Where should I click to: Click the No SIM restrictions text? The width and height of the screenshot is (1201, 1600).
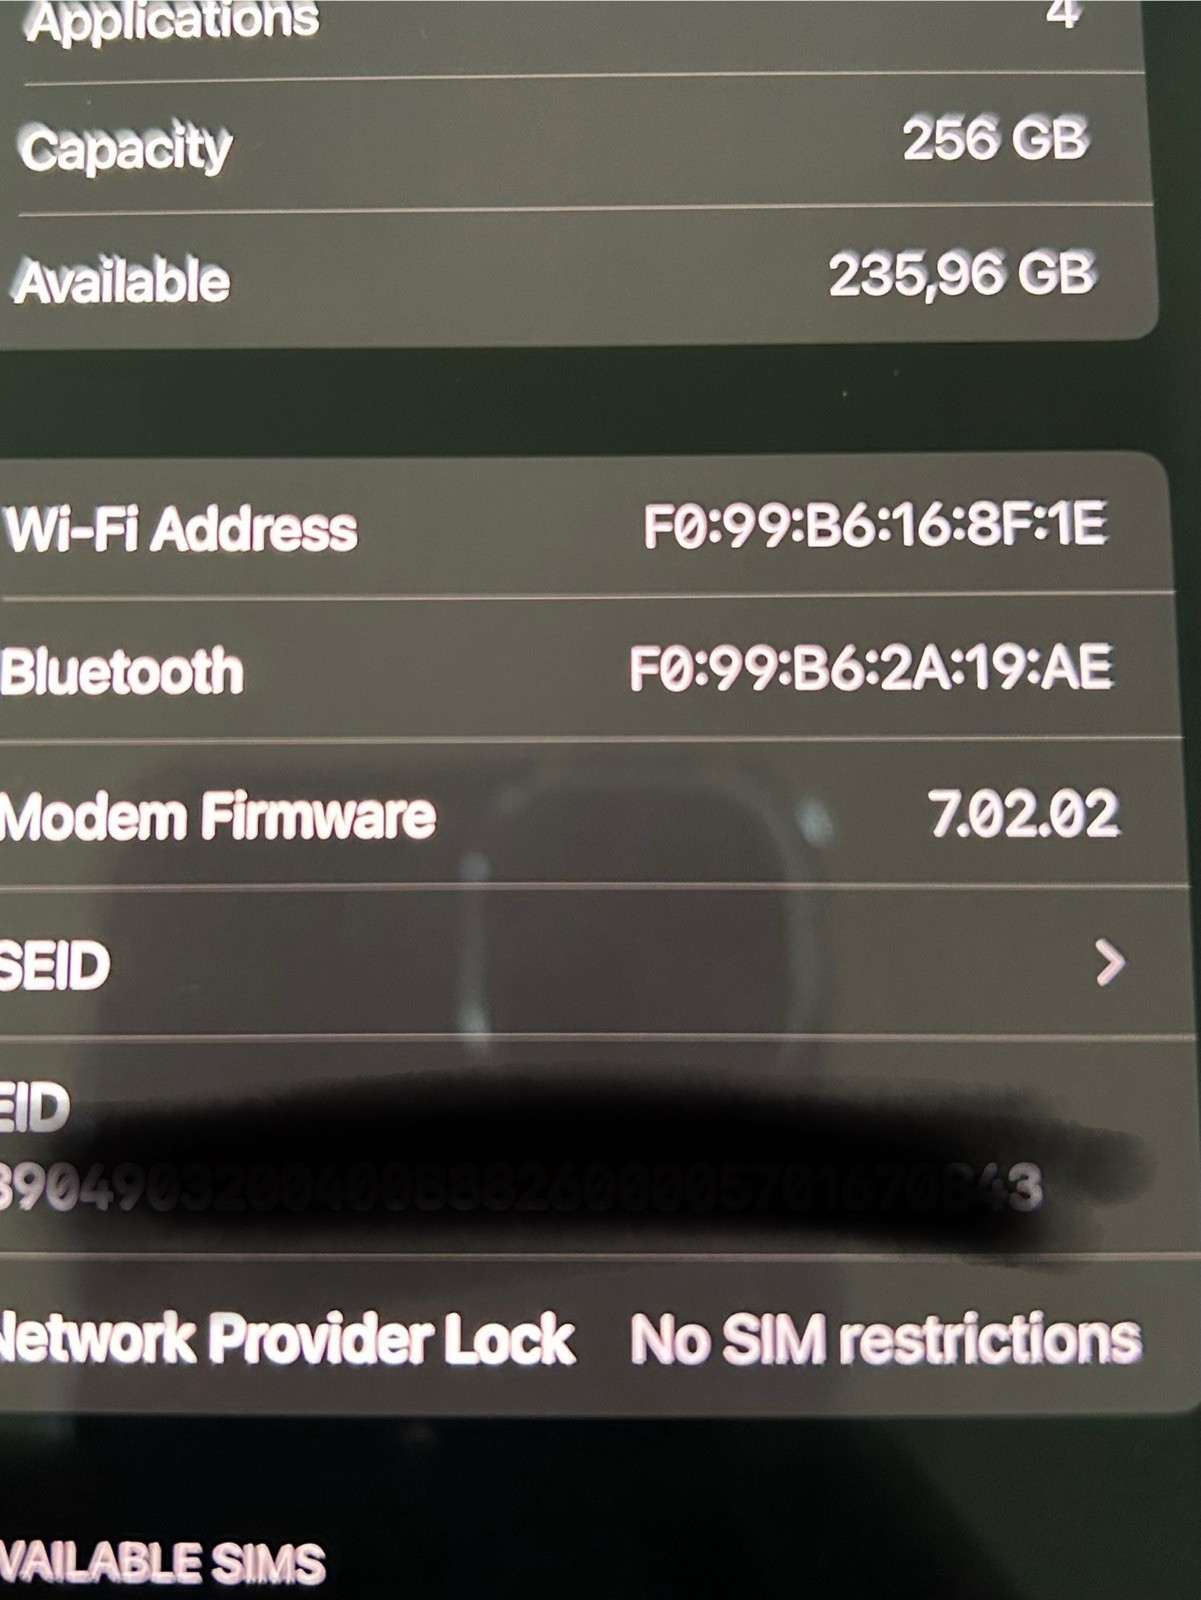tap(886, 1338)
